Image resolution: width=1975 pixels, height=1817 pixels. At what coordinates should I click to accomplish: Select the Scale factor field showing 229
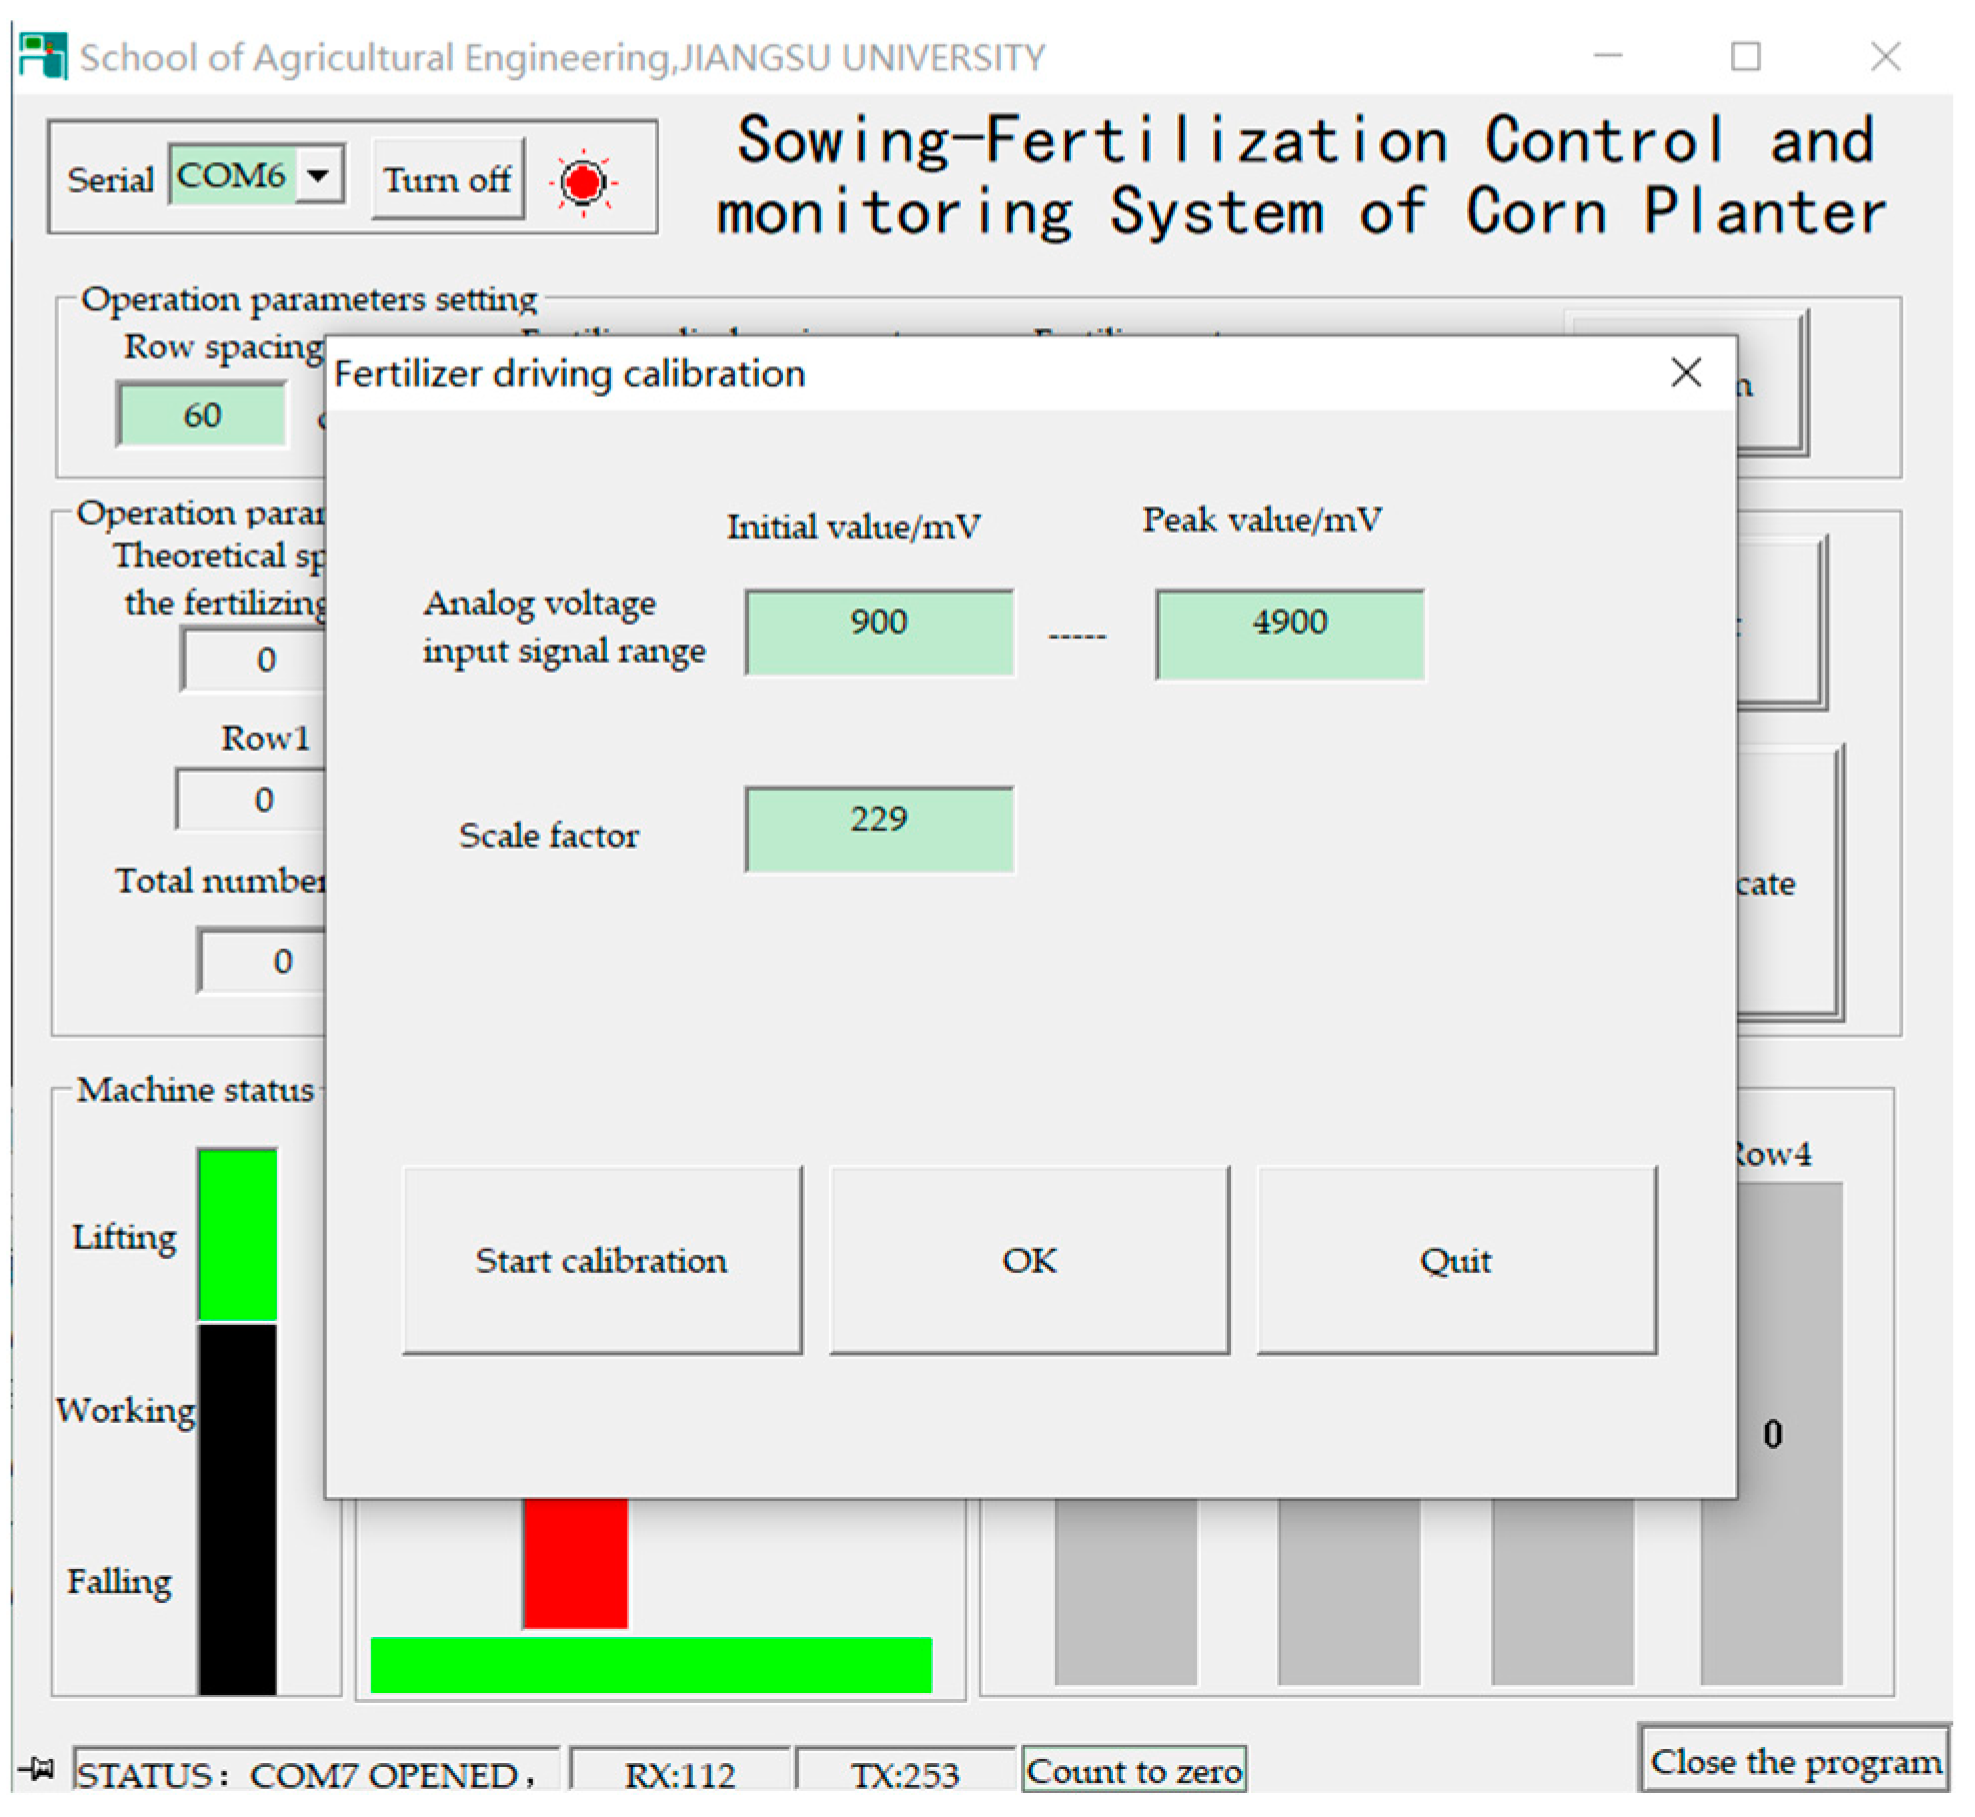coord(879,829)
